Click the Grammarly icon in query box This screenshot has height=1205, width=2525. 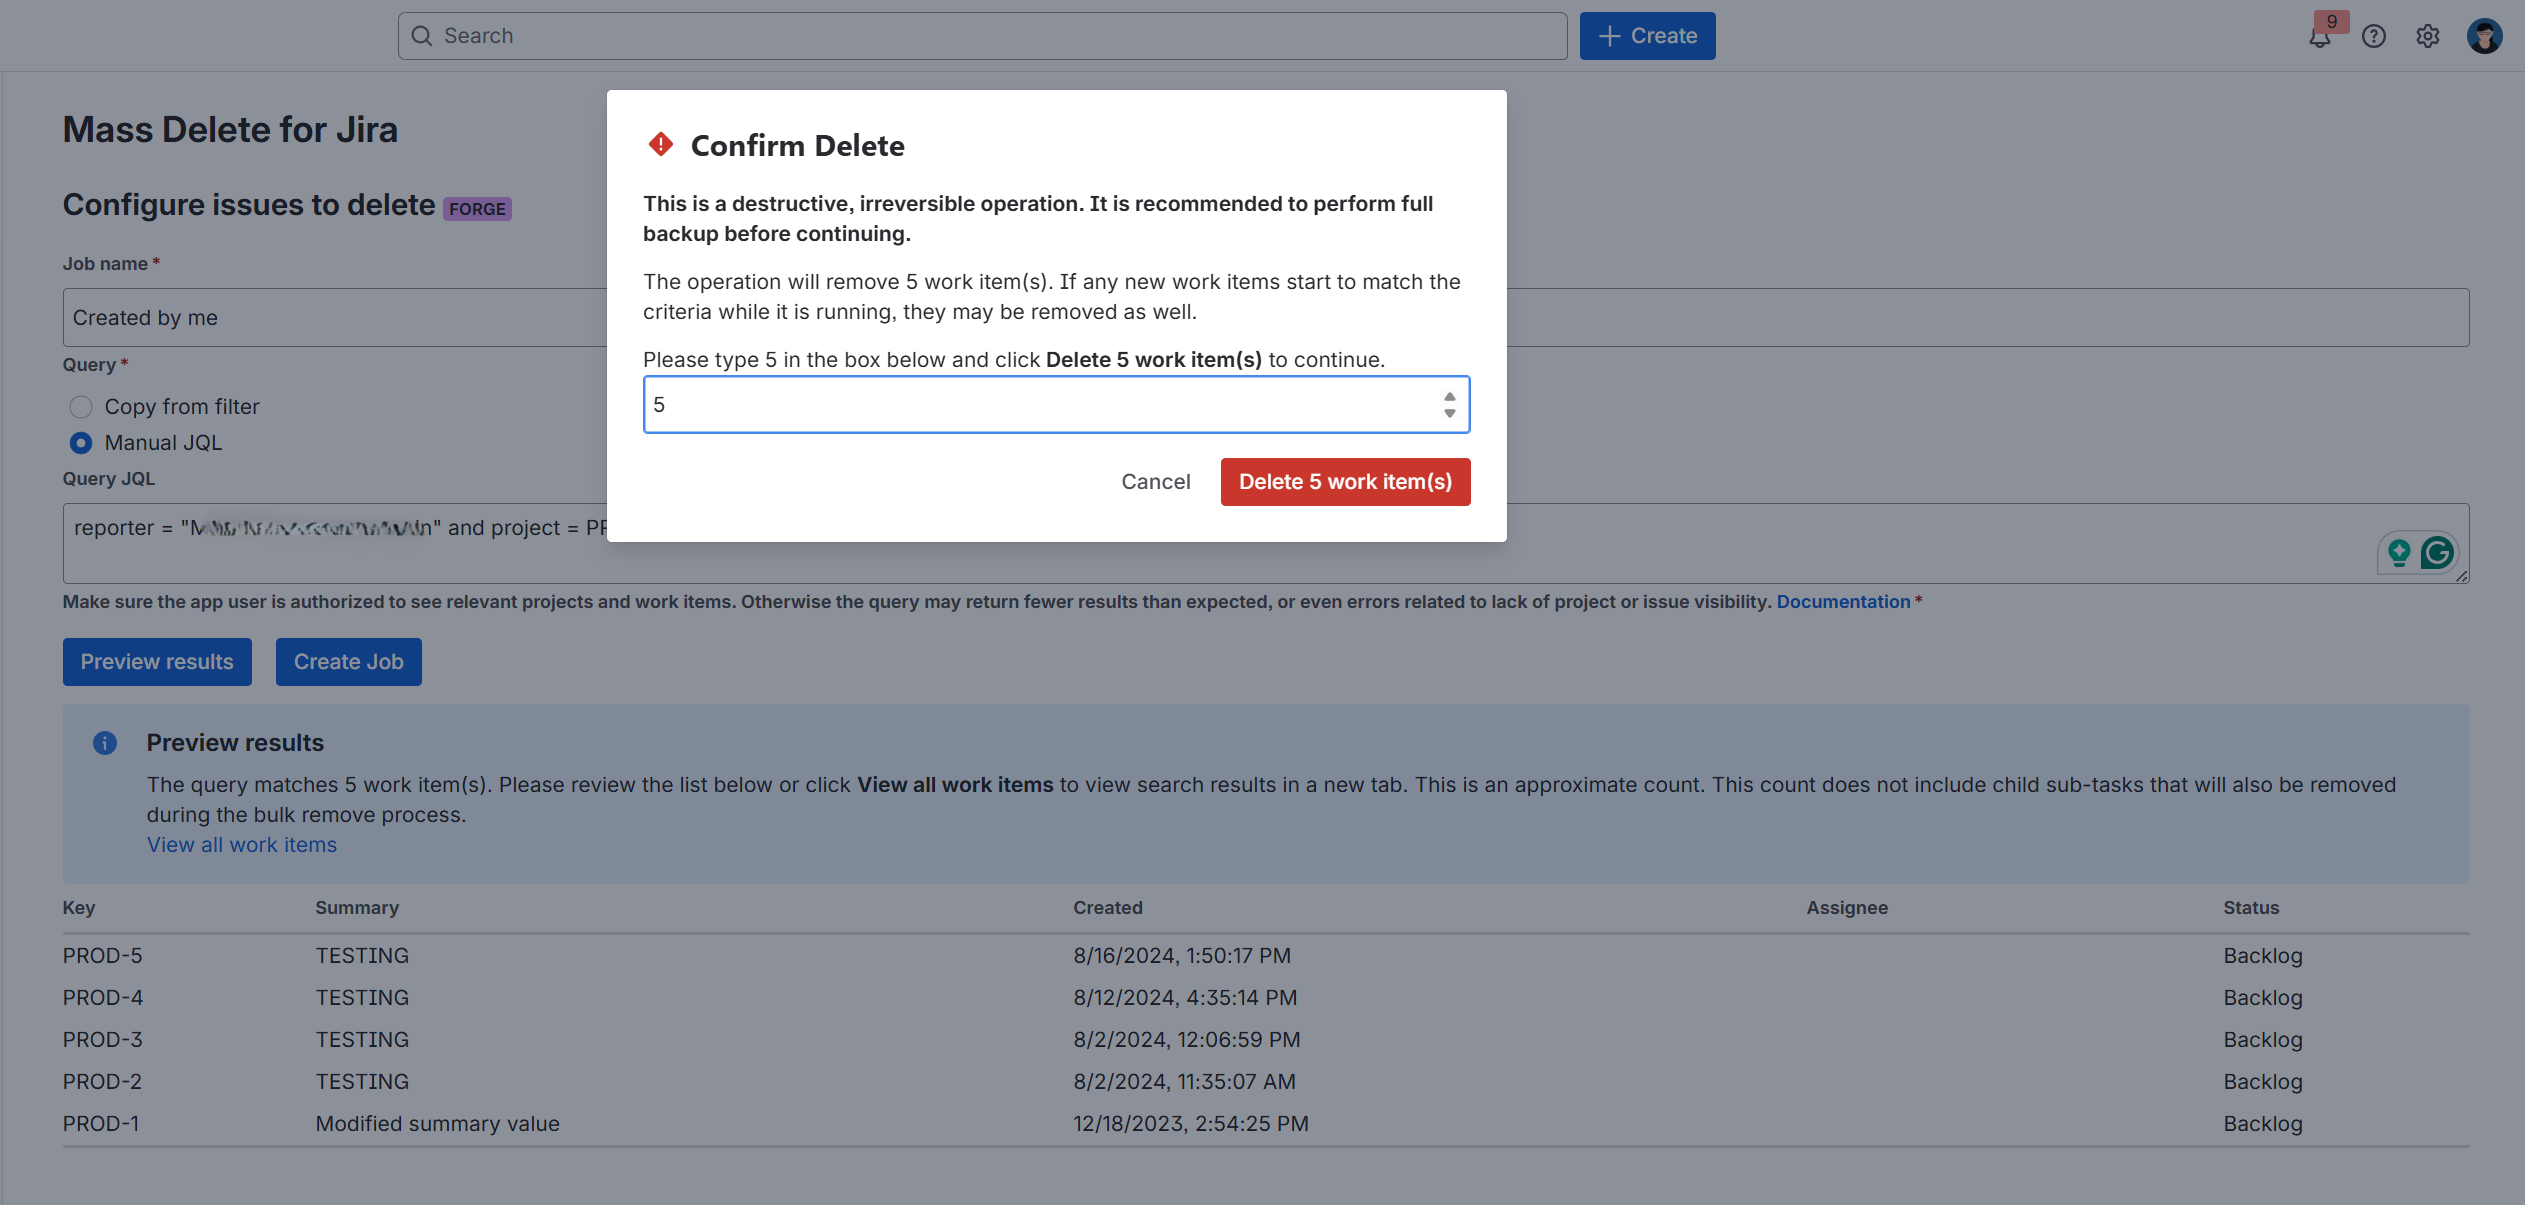(x=2437, y=552)
